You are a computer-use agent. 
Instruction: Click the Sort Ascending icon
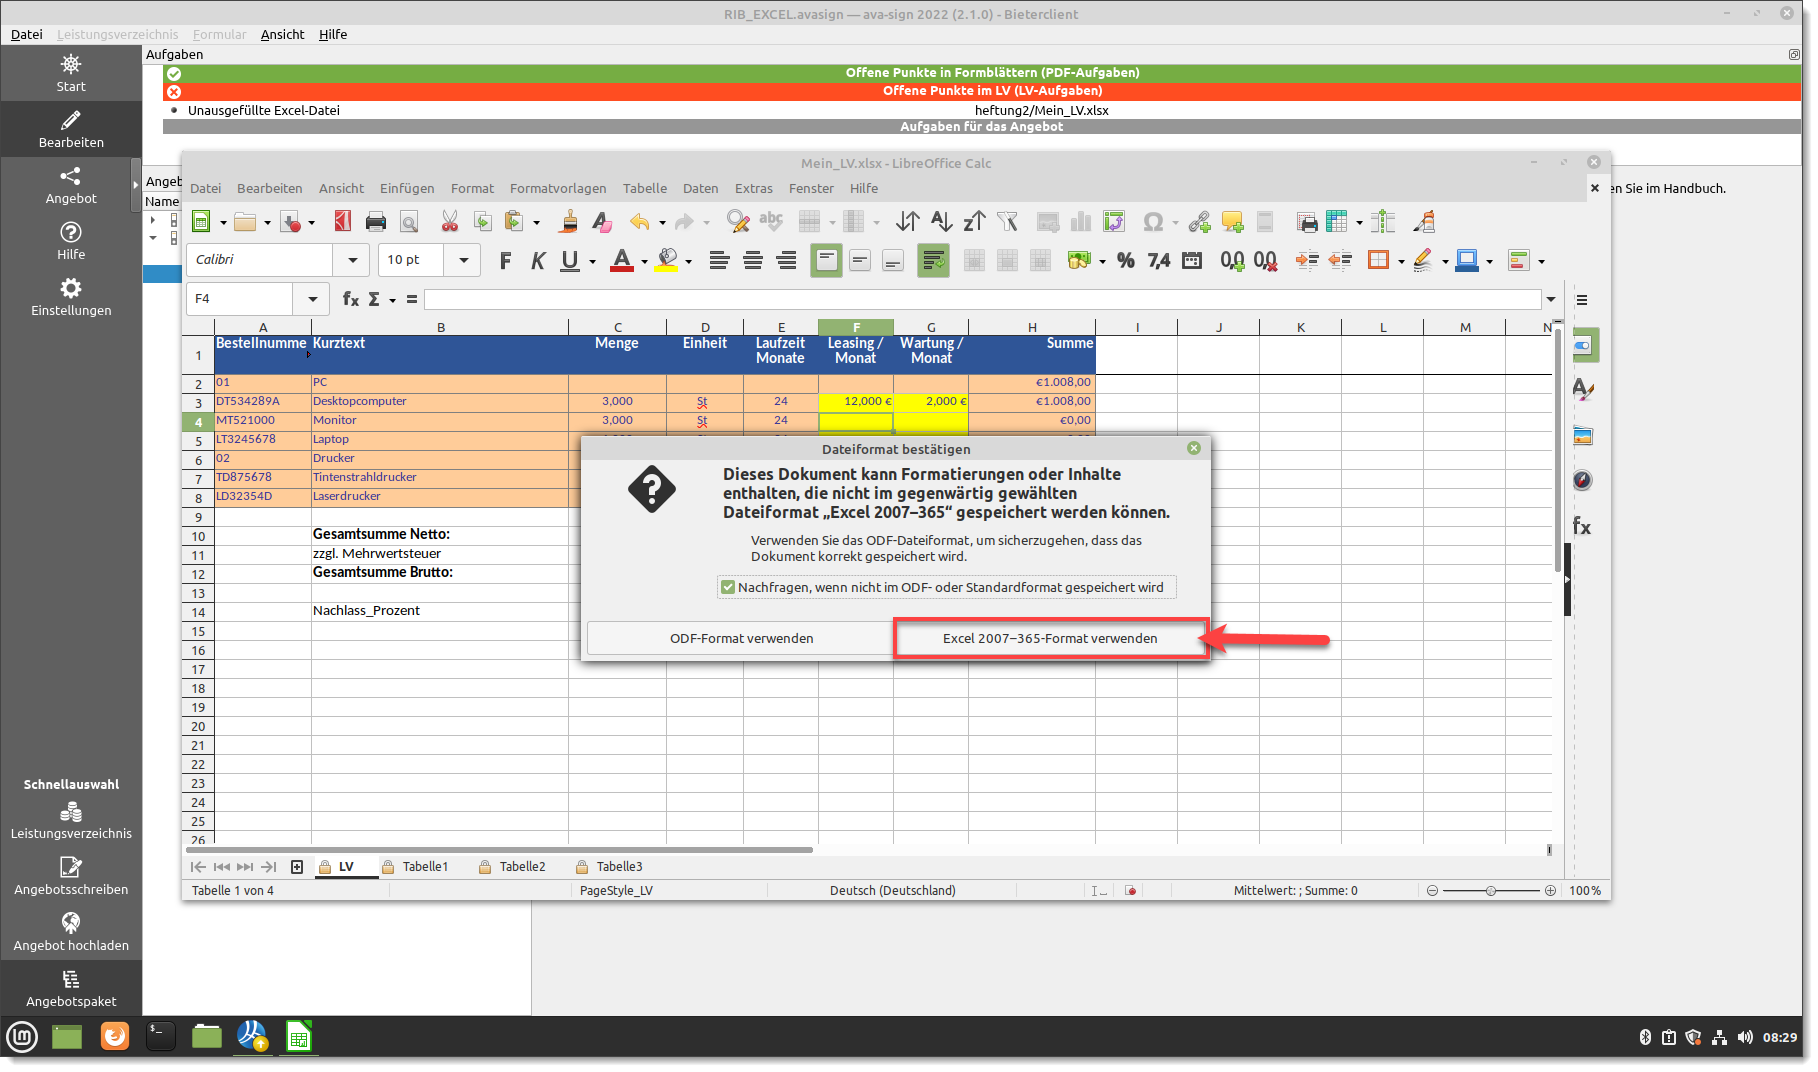point(942,222)
